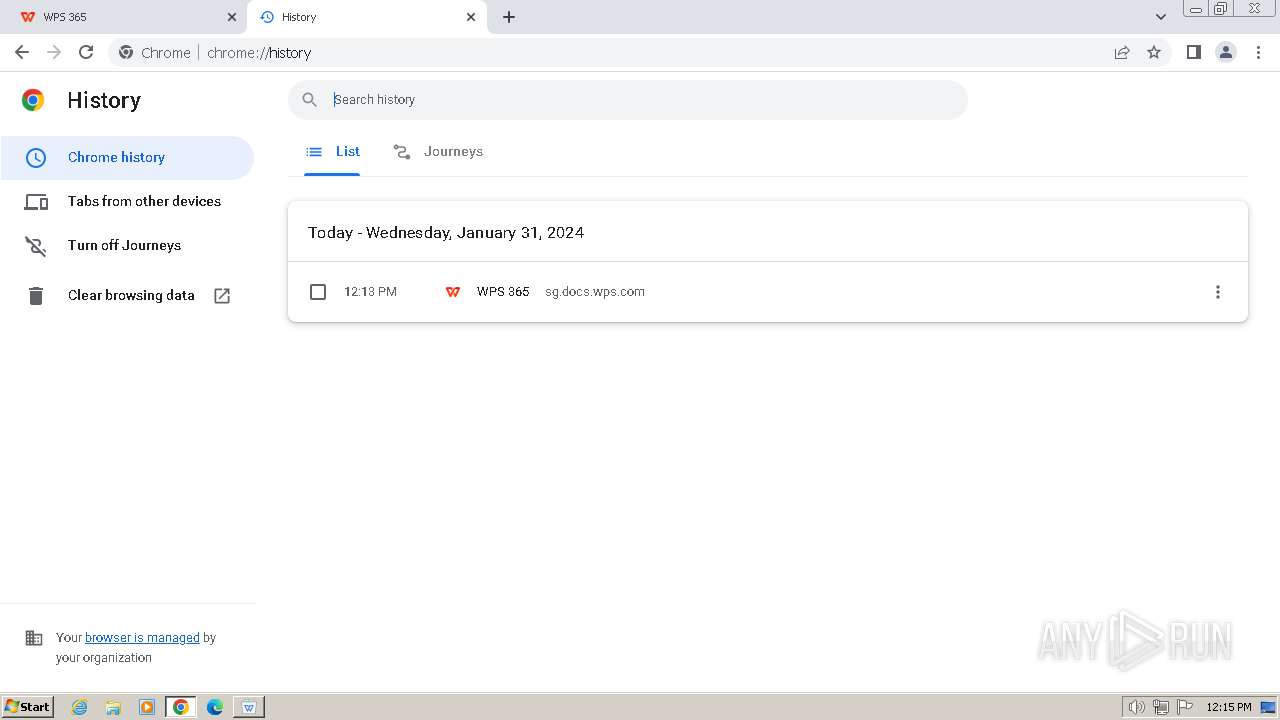The height and width of the screenshot is (720, 1280).
Task: Open actions menu for WPS 365 entry
Action: 1217,292
